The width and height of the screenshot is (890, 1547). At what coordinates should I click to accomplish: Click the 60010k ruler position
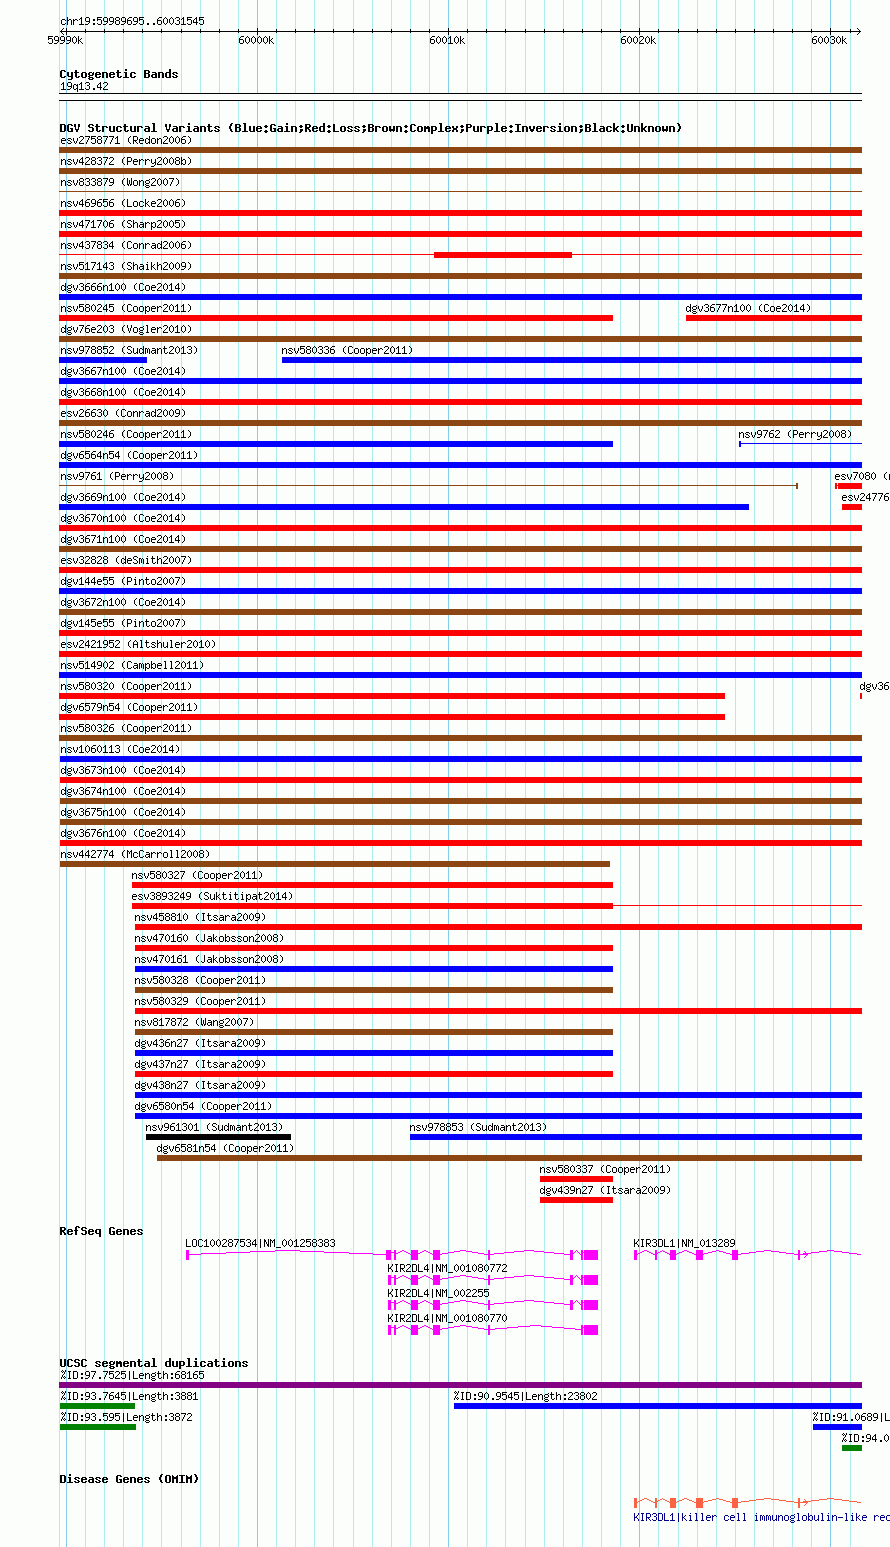click(x=447, y=40)
